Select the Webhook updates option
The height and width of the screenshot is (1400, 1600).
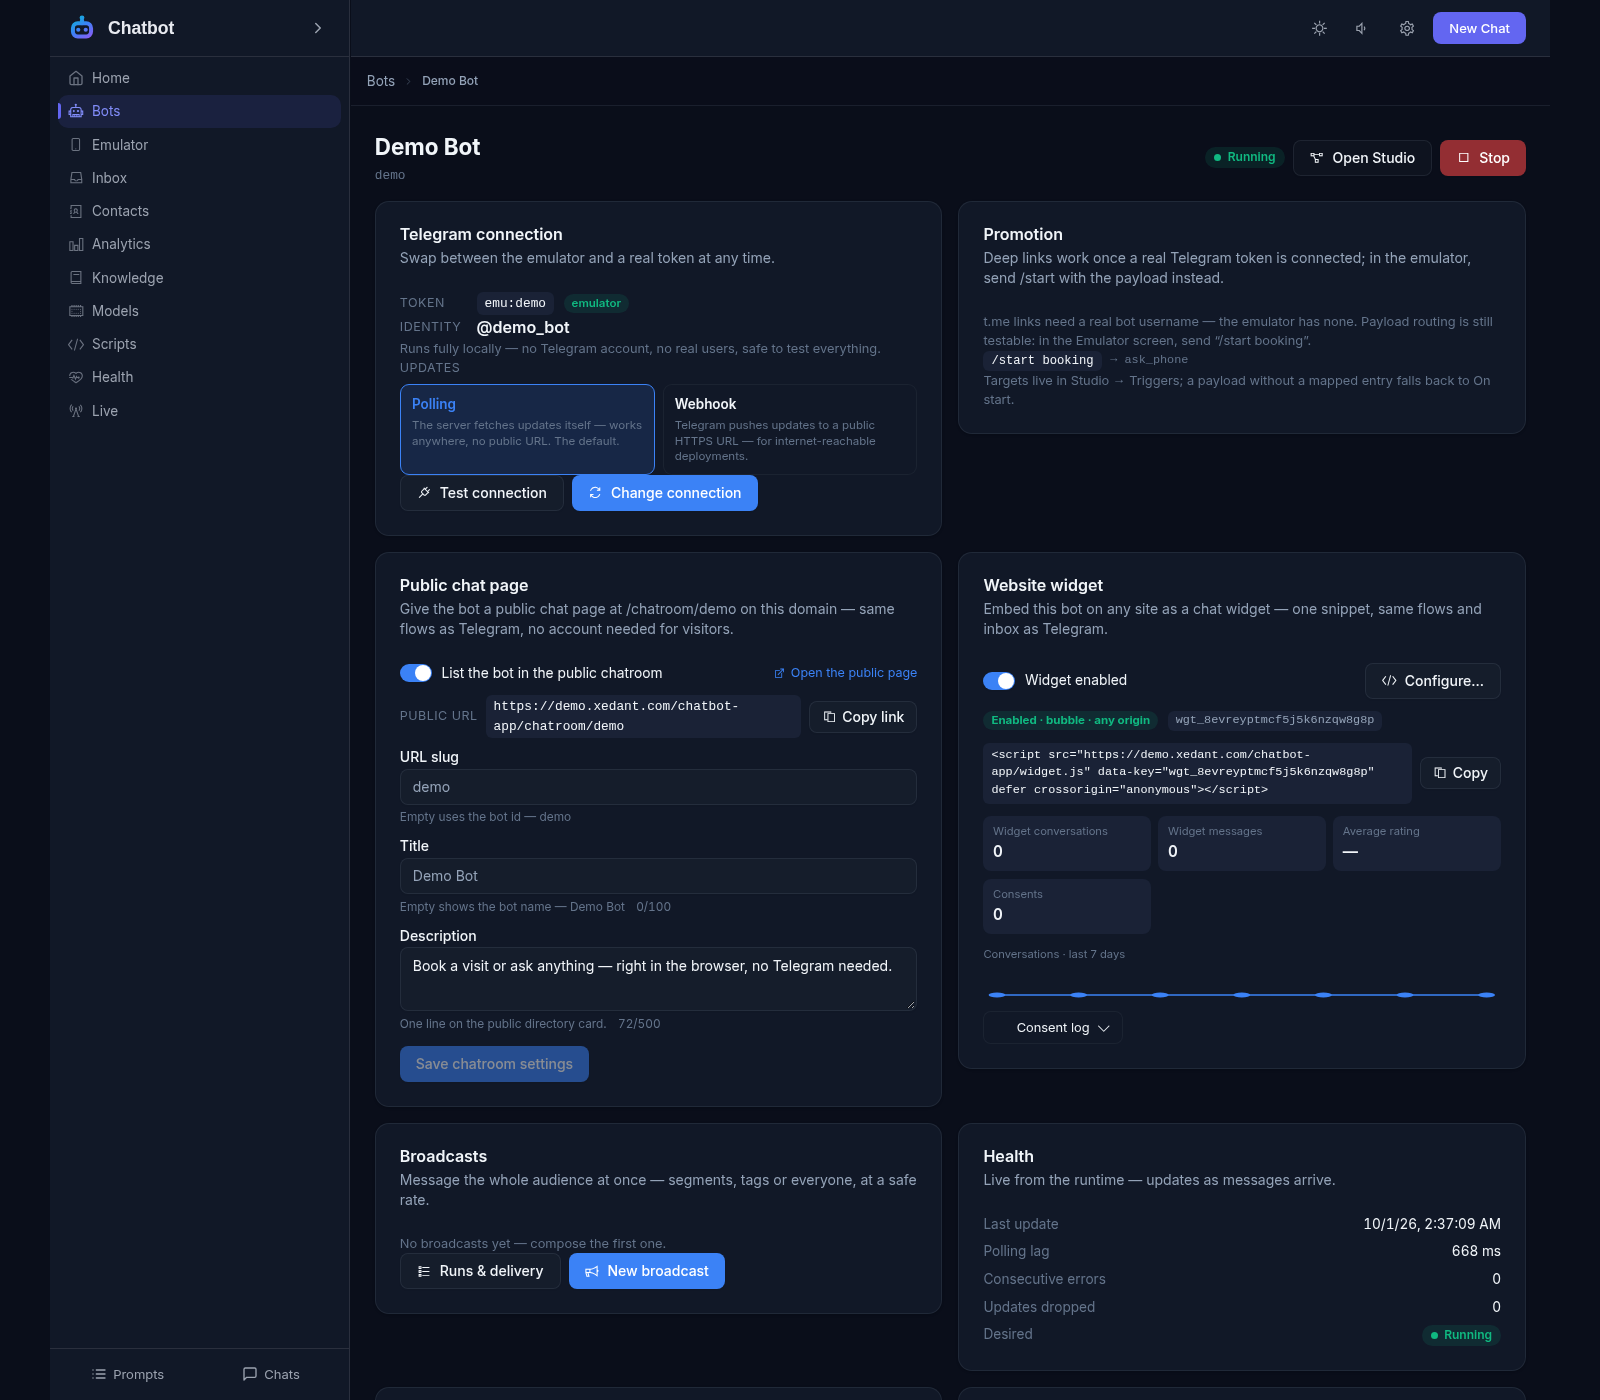pos(790,429)
